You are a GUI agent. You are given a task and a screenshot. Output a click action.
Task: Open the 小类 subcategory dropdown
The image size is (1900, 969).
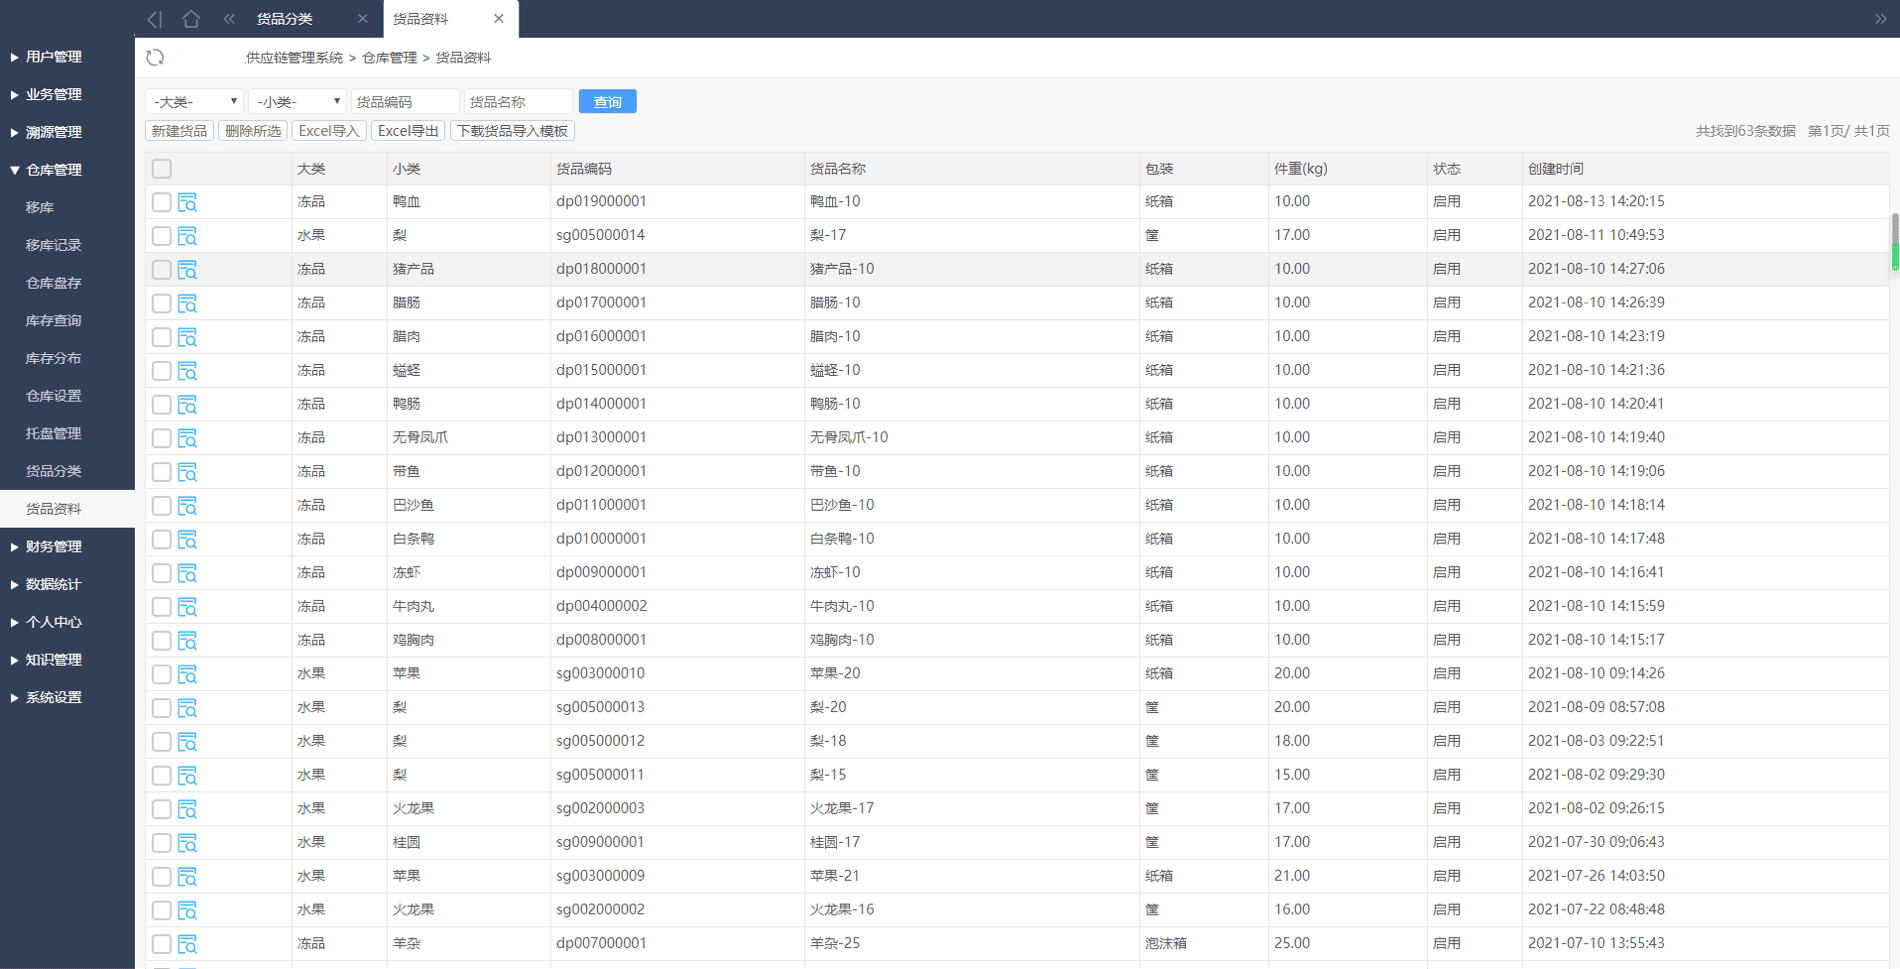(297, 102)
